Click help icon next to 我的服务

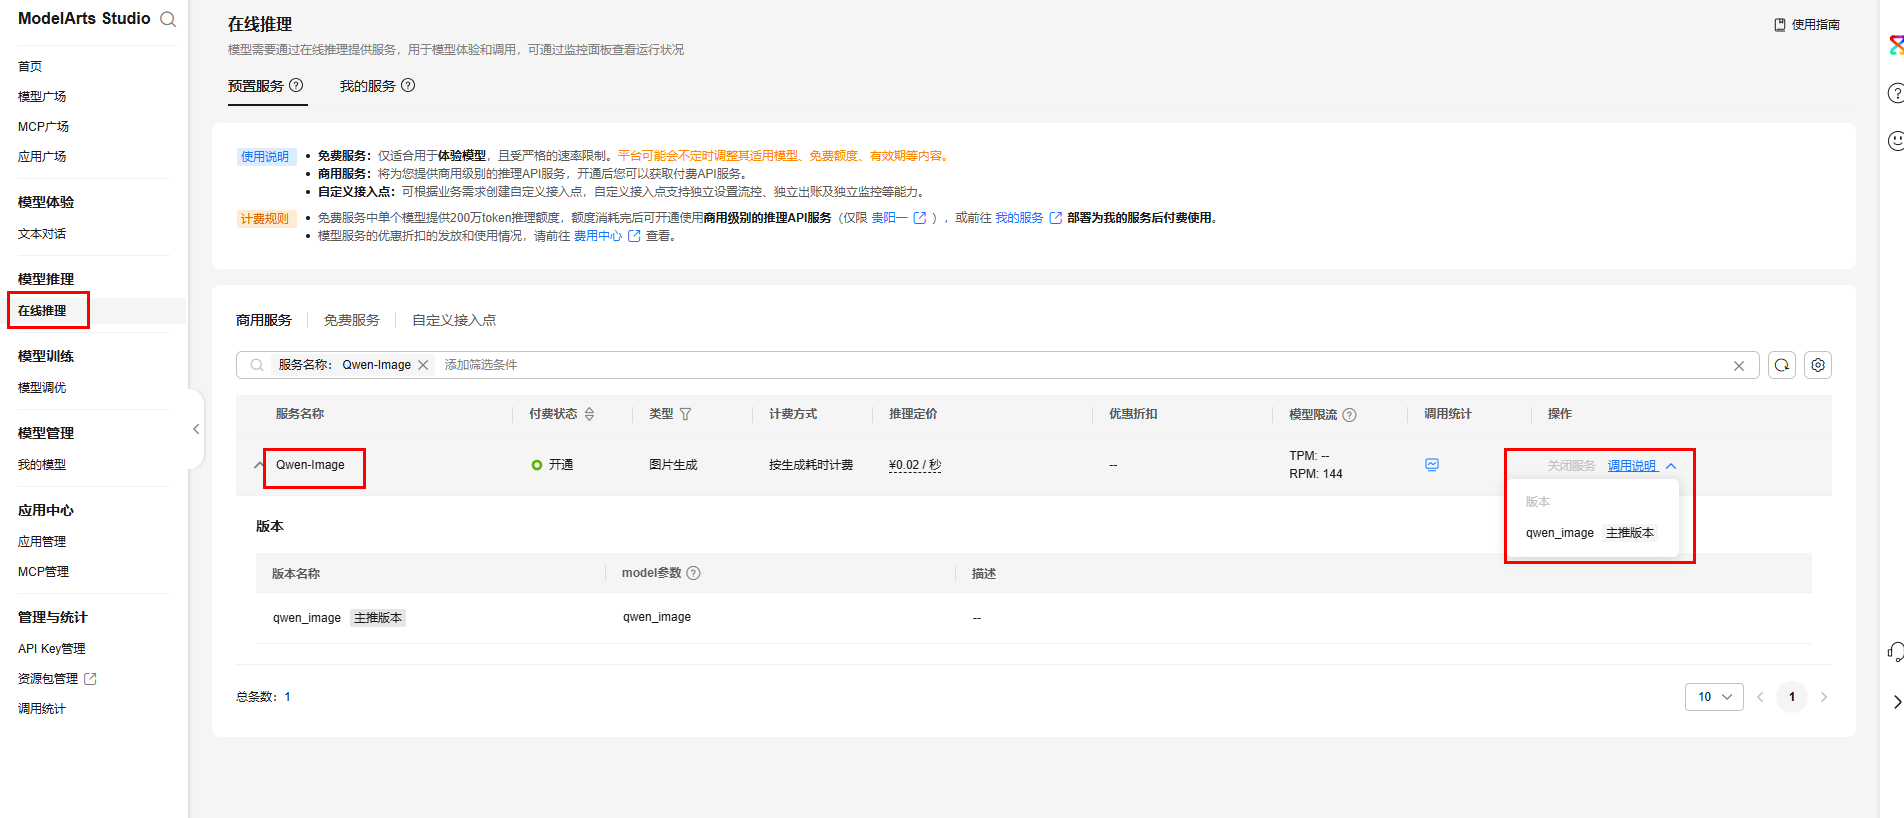[408, 85]
